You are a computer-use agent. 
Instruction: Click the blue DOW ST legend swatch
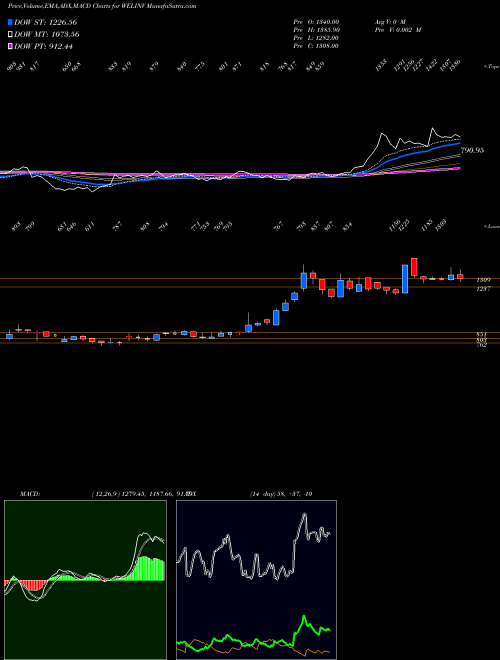coord(11,22)
